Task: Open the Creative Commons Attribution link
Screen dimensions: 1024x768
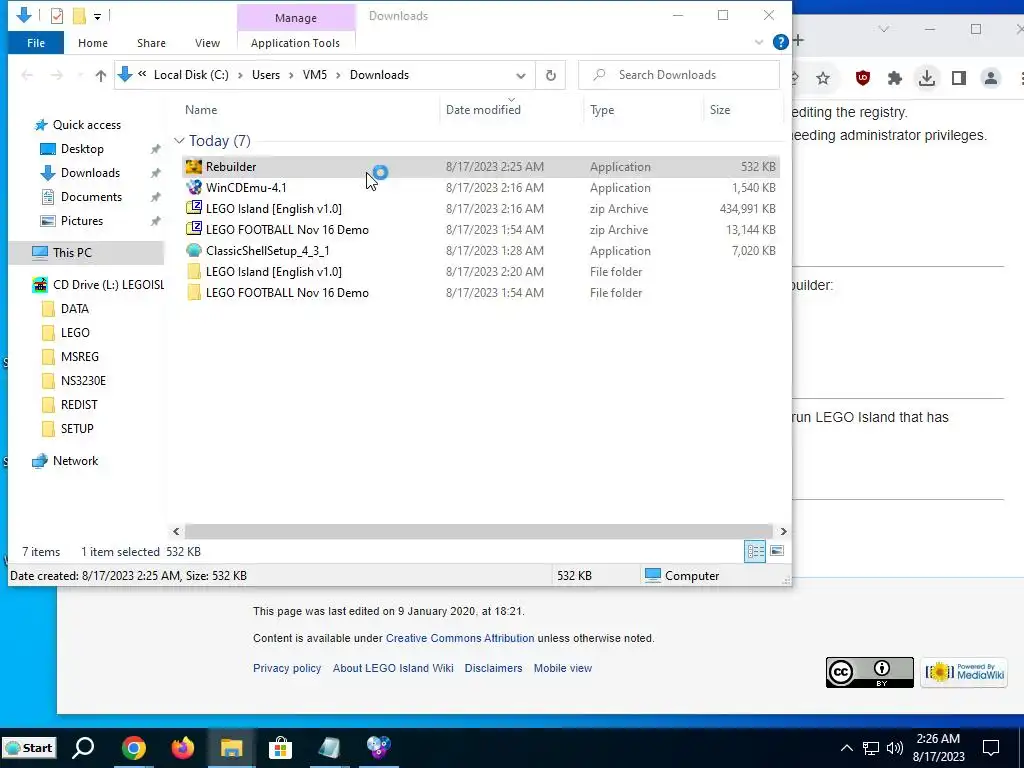Action: [460, 638]
